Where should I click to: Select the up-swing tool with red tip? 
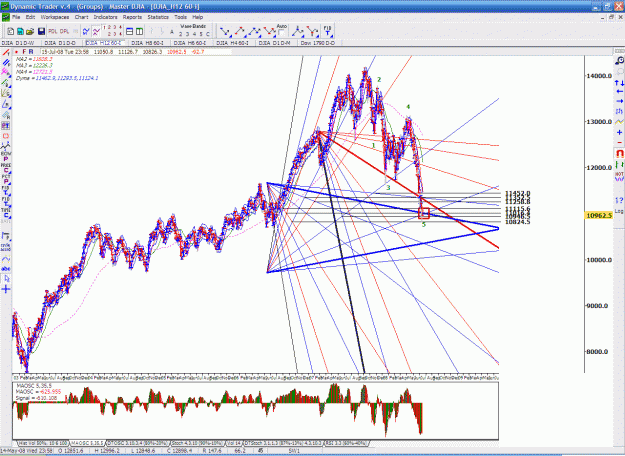point(240,31)
